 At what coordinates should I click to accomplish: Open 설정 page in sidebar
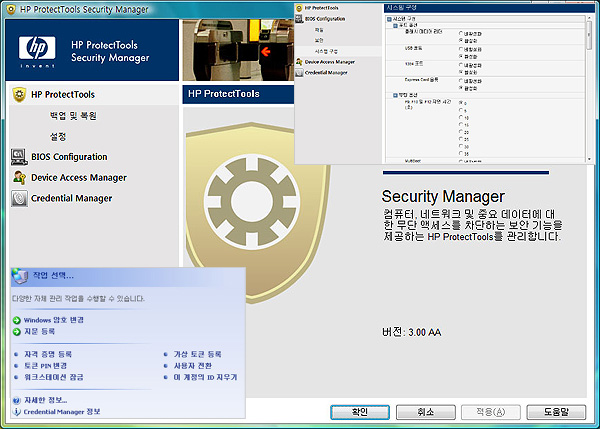58,137
